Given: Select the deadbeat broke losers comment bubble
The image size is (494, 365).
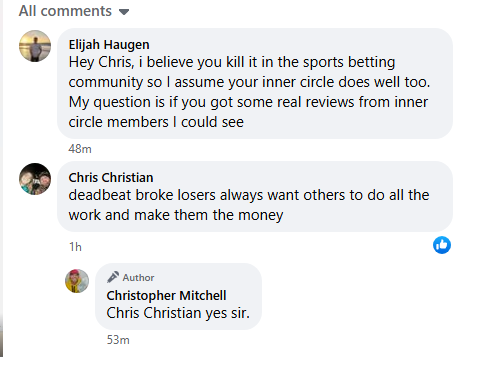Looking at the screenshot, I should 255,196.
